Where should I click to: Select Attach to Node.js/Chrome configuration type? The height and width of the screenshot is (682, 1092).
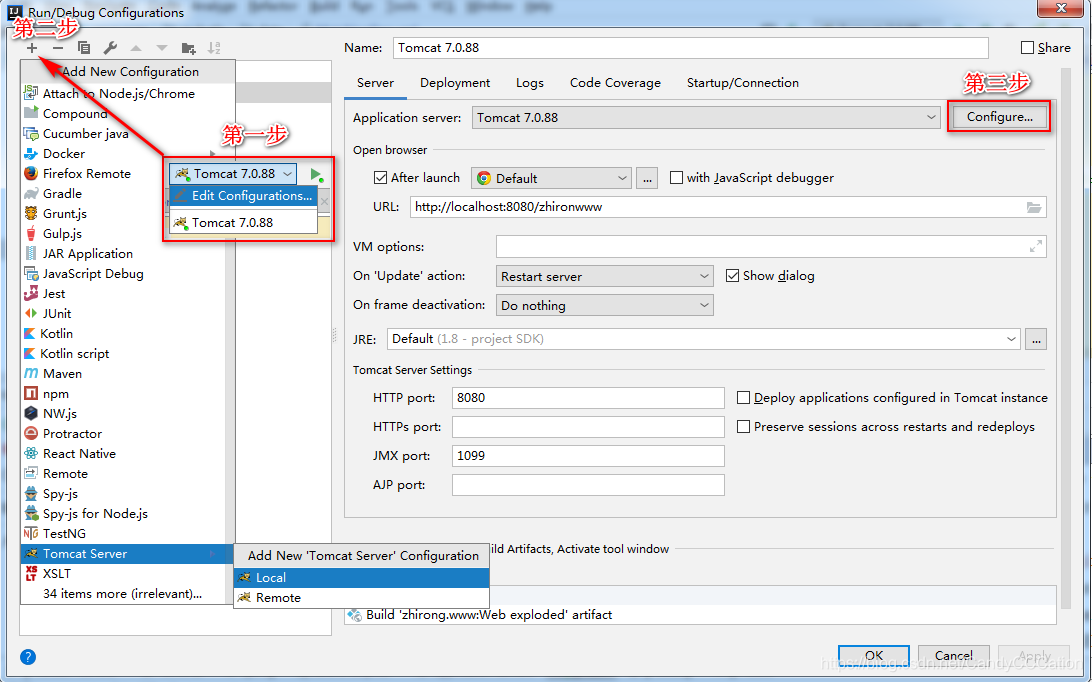[127, 93]
